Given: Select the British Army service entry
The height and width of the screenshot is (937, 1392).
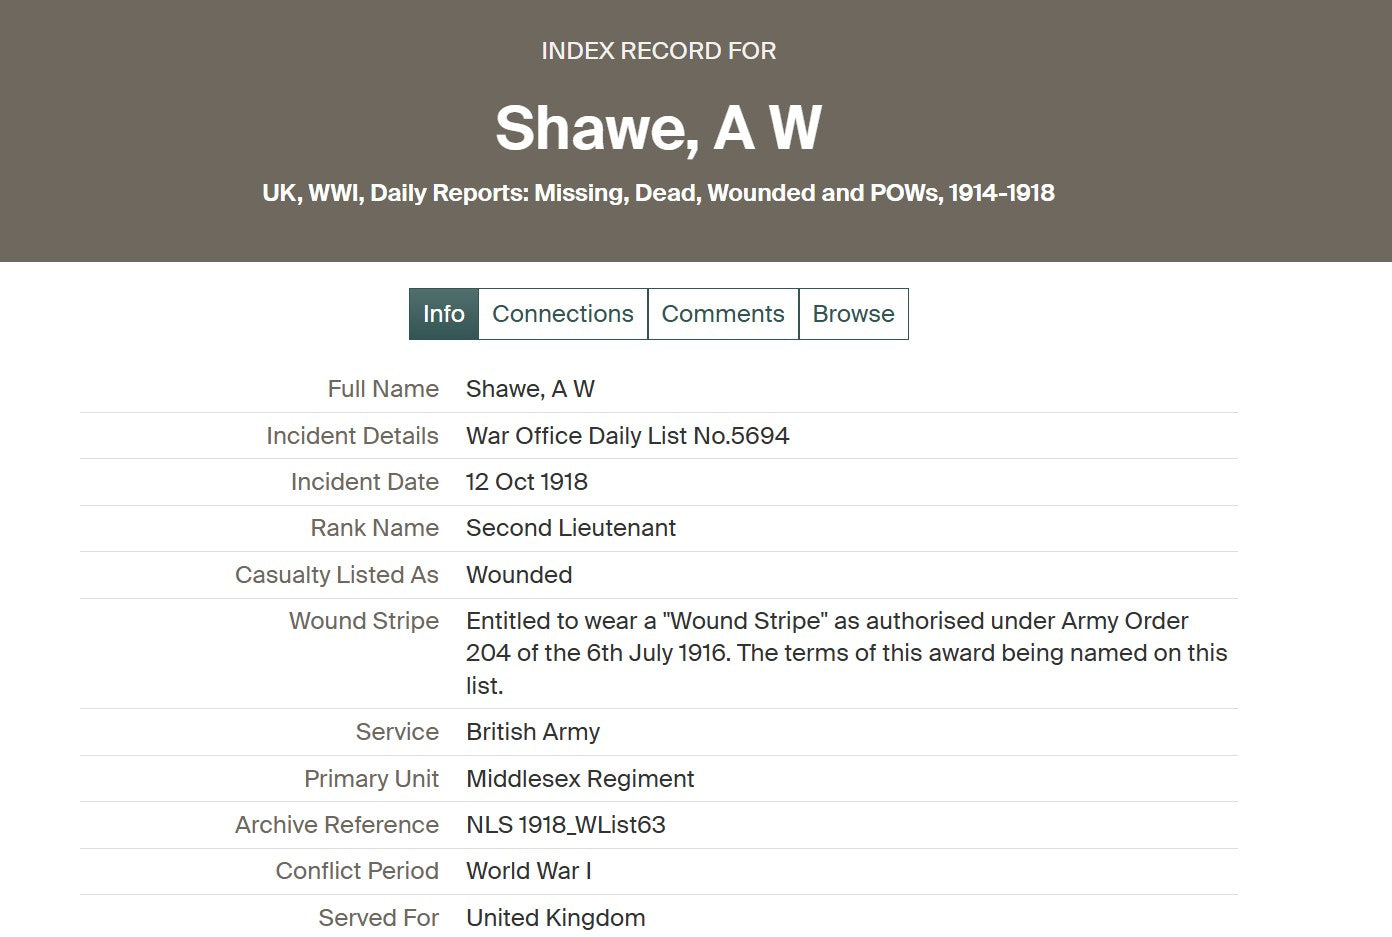Looking at the screenshot, I should [533, 732].
